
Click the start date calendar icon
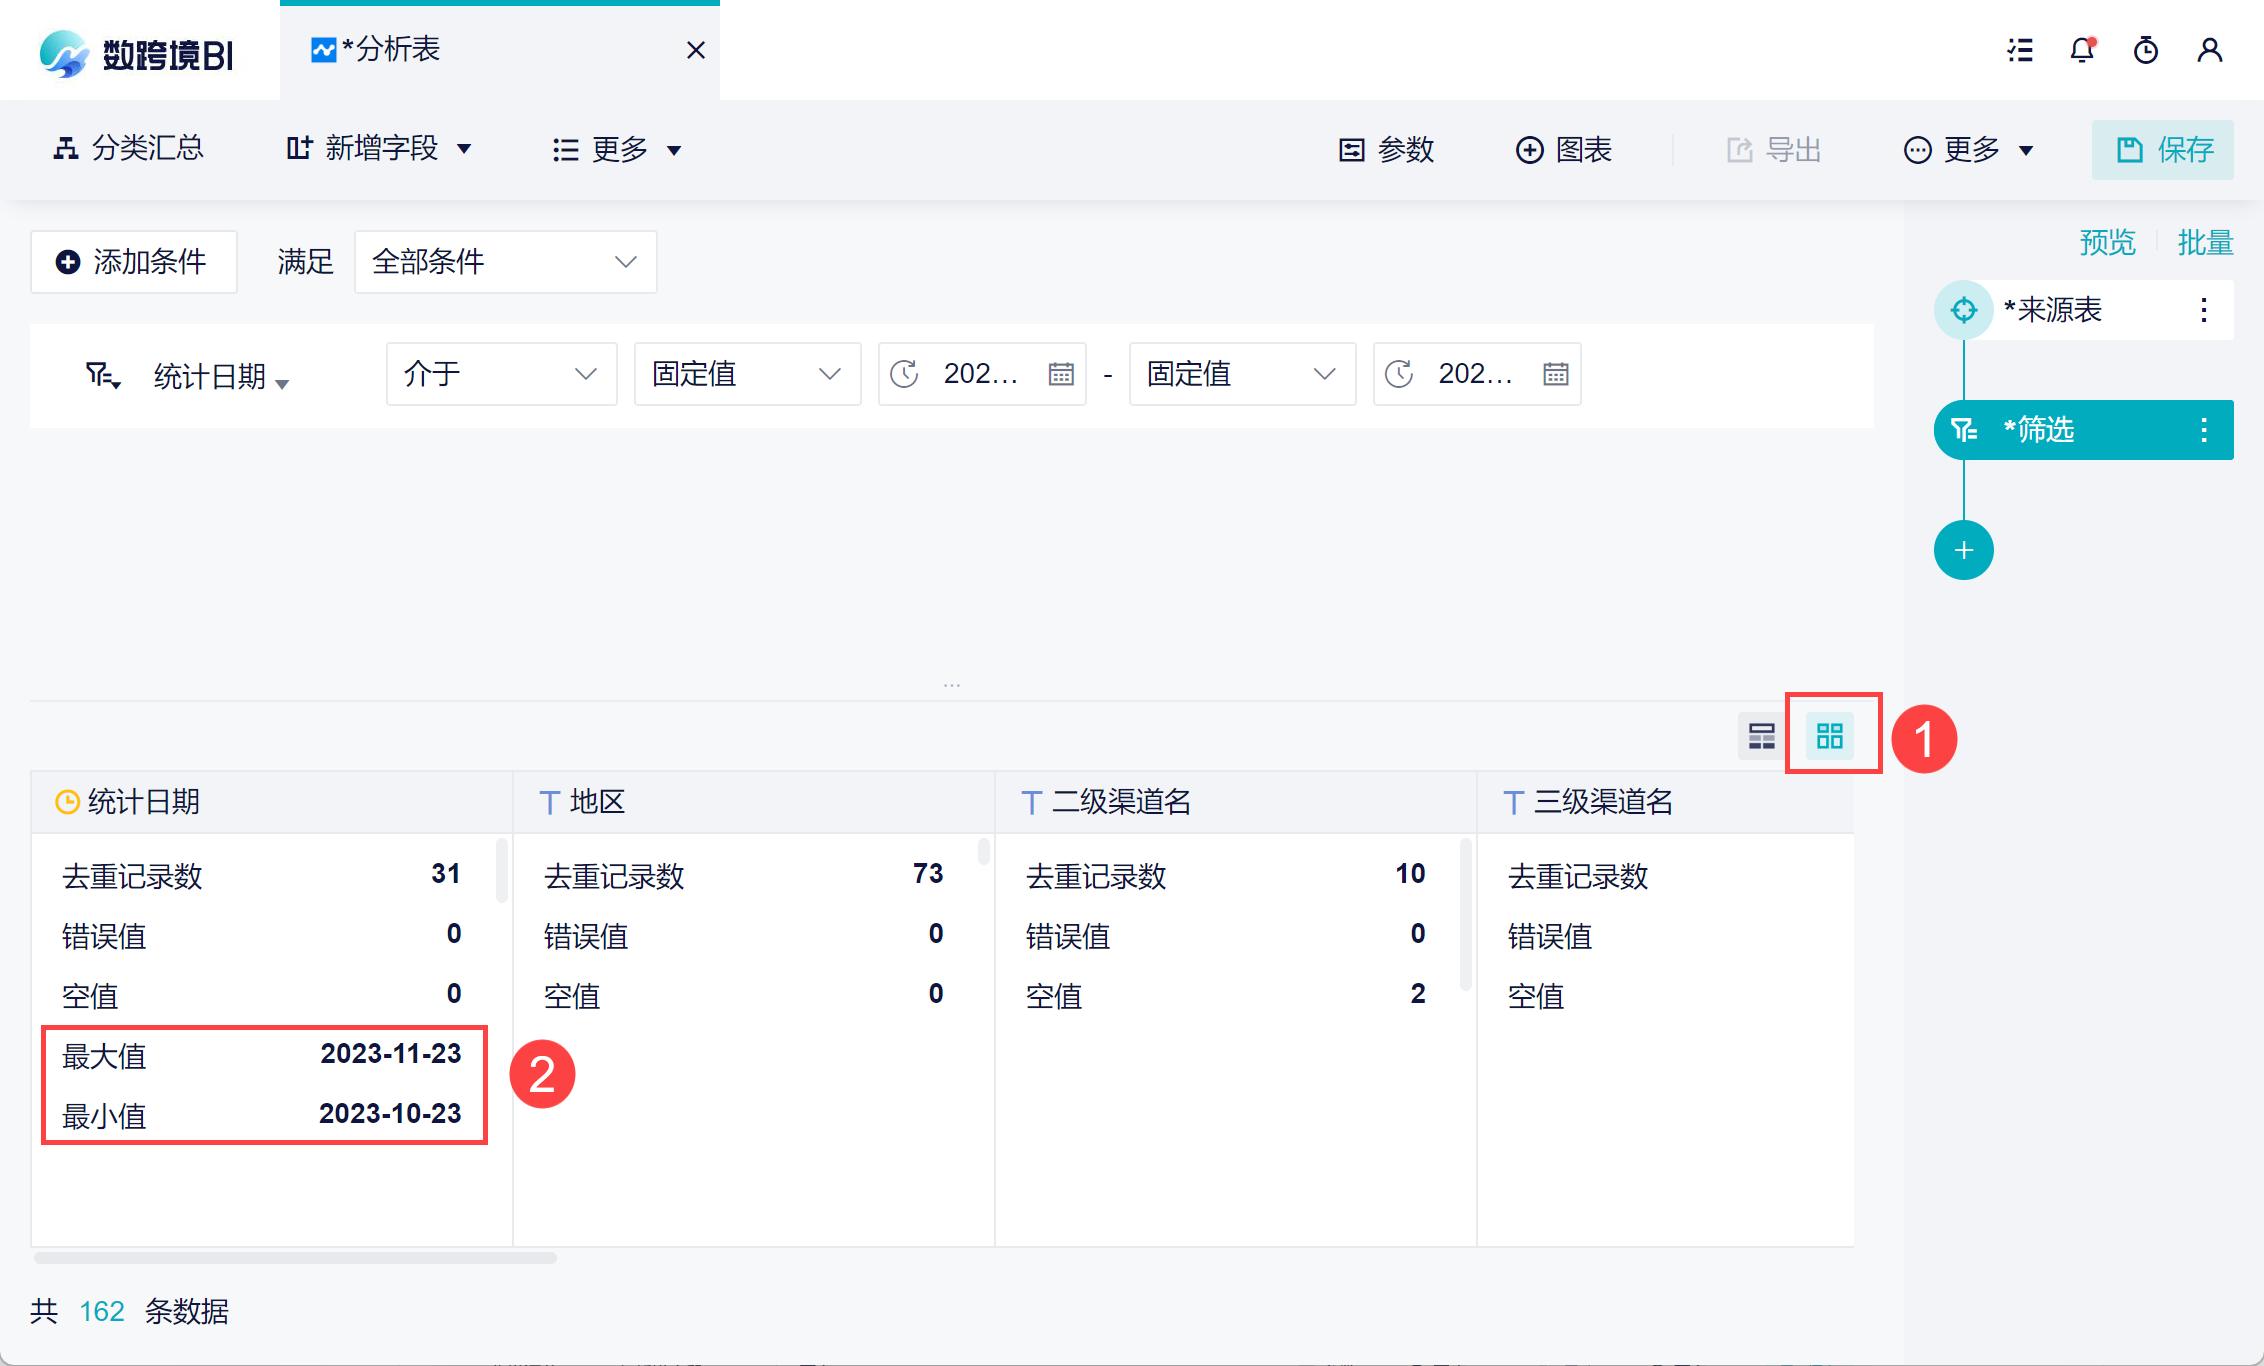pos(1061,374)
